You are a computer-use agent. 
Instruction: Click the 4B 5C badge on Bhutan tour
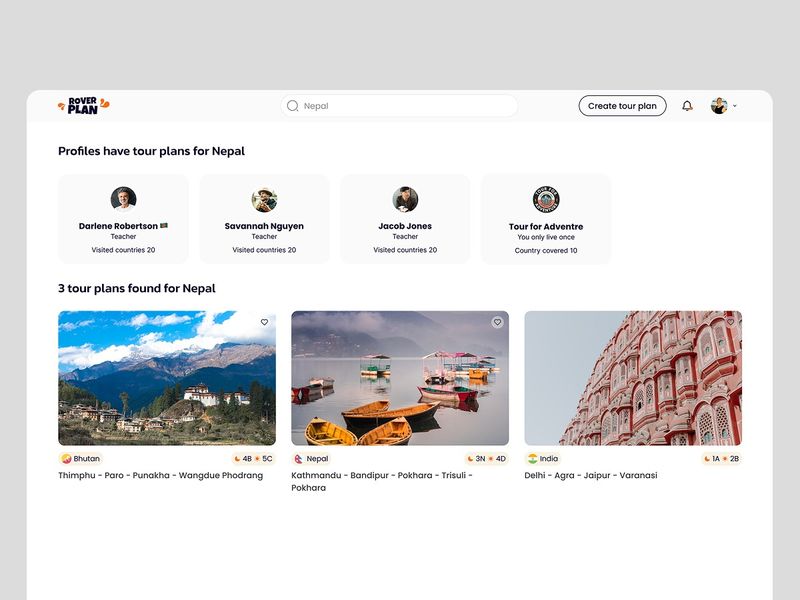251,457
